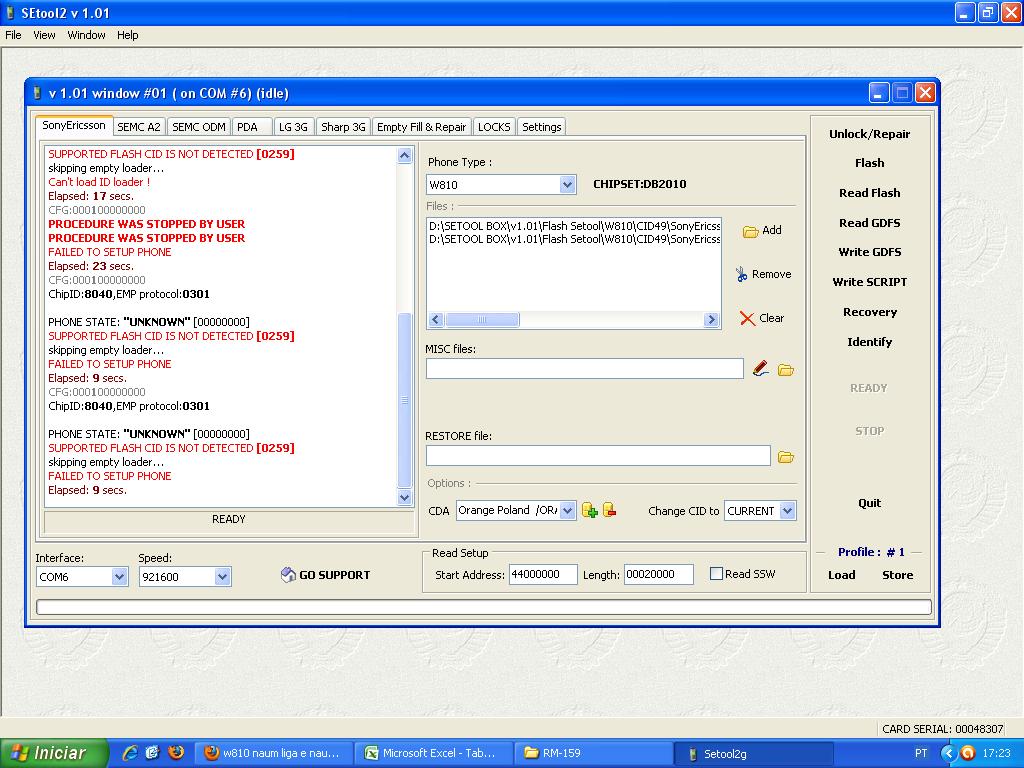Click the remove CDA icon with red minus
Viewport: 1024px width, 768px height.
click(609, 509)
